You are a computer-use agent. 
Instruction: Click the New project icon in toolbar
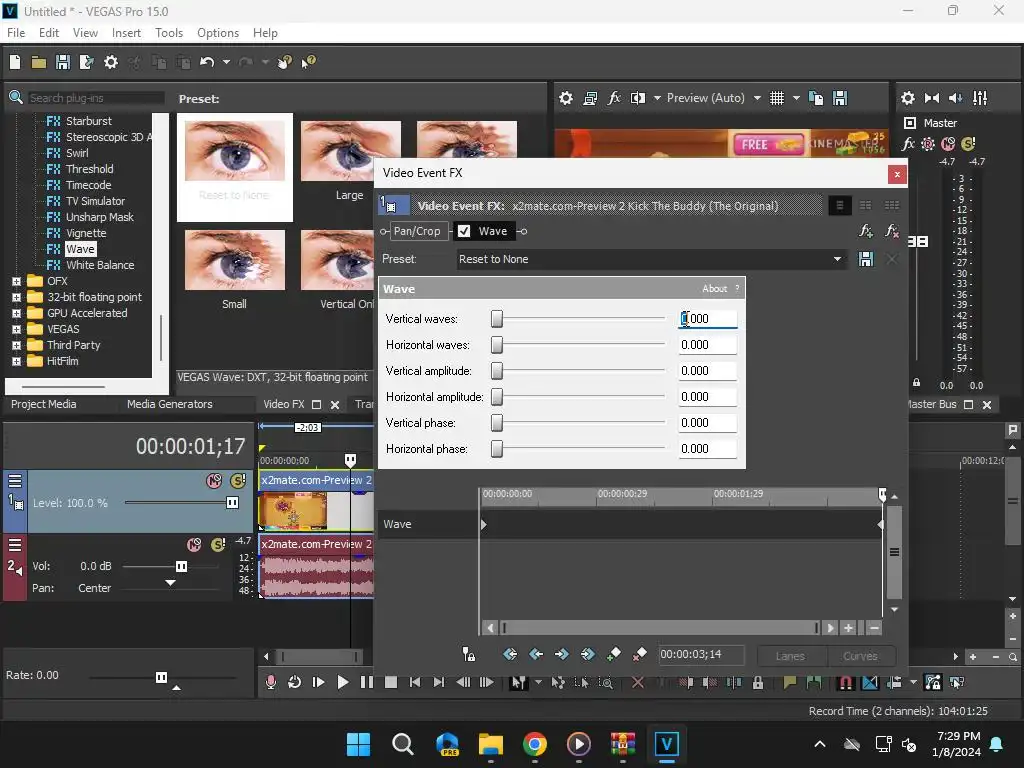coord(15,62)
